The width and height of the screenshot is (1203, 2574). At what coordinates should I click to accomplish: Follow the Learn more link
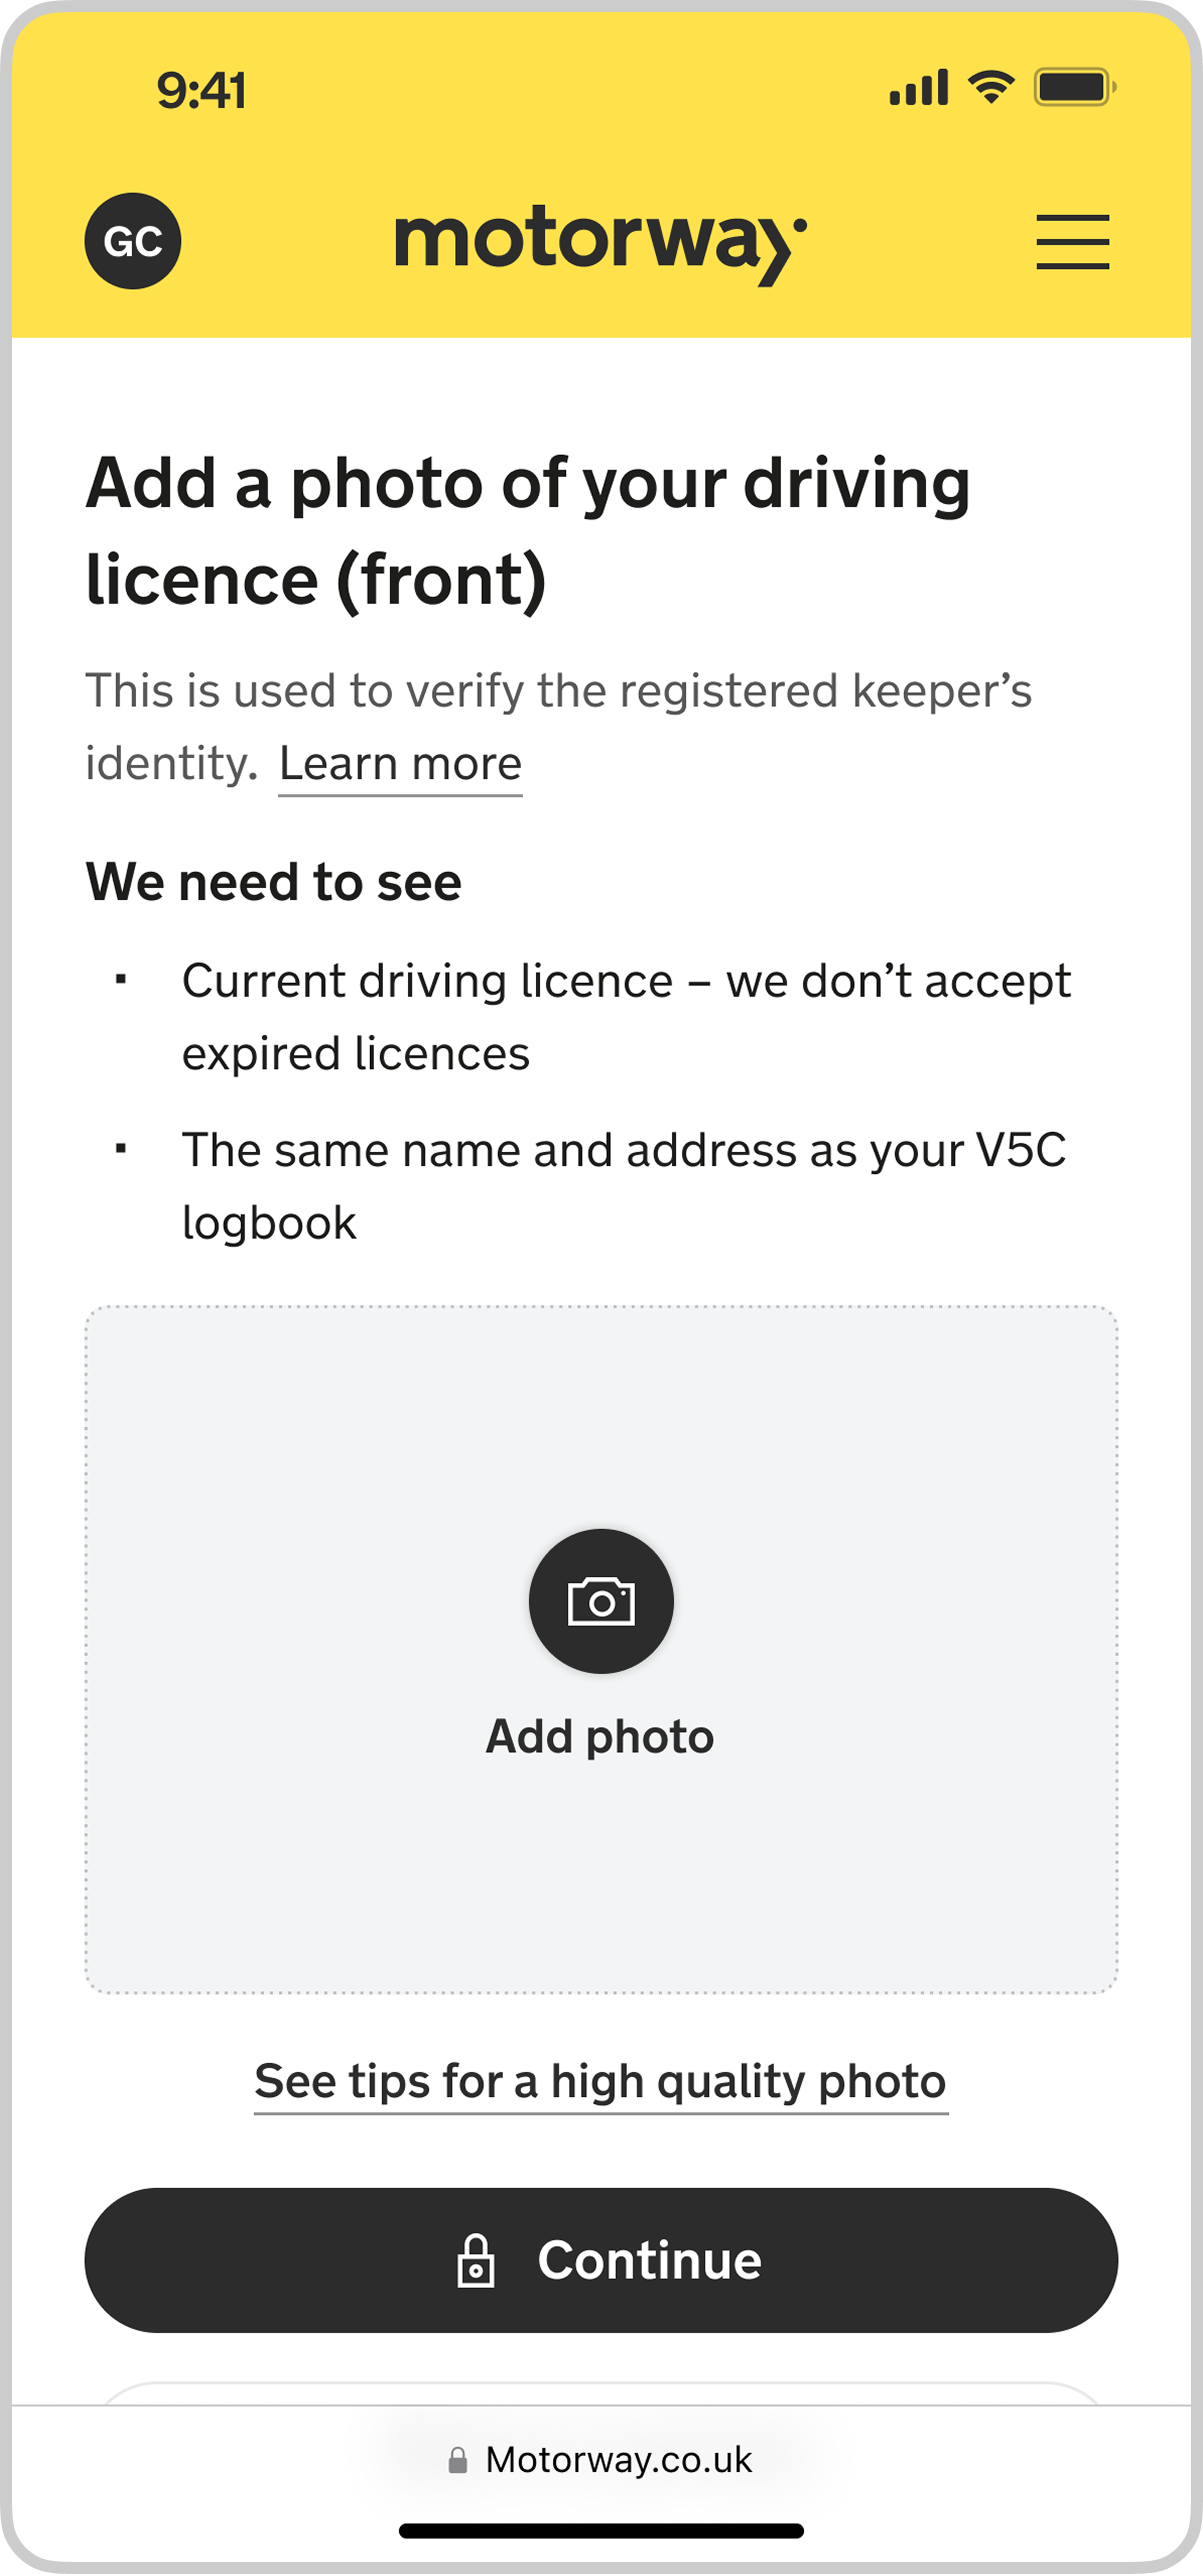400,765
